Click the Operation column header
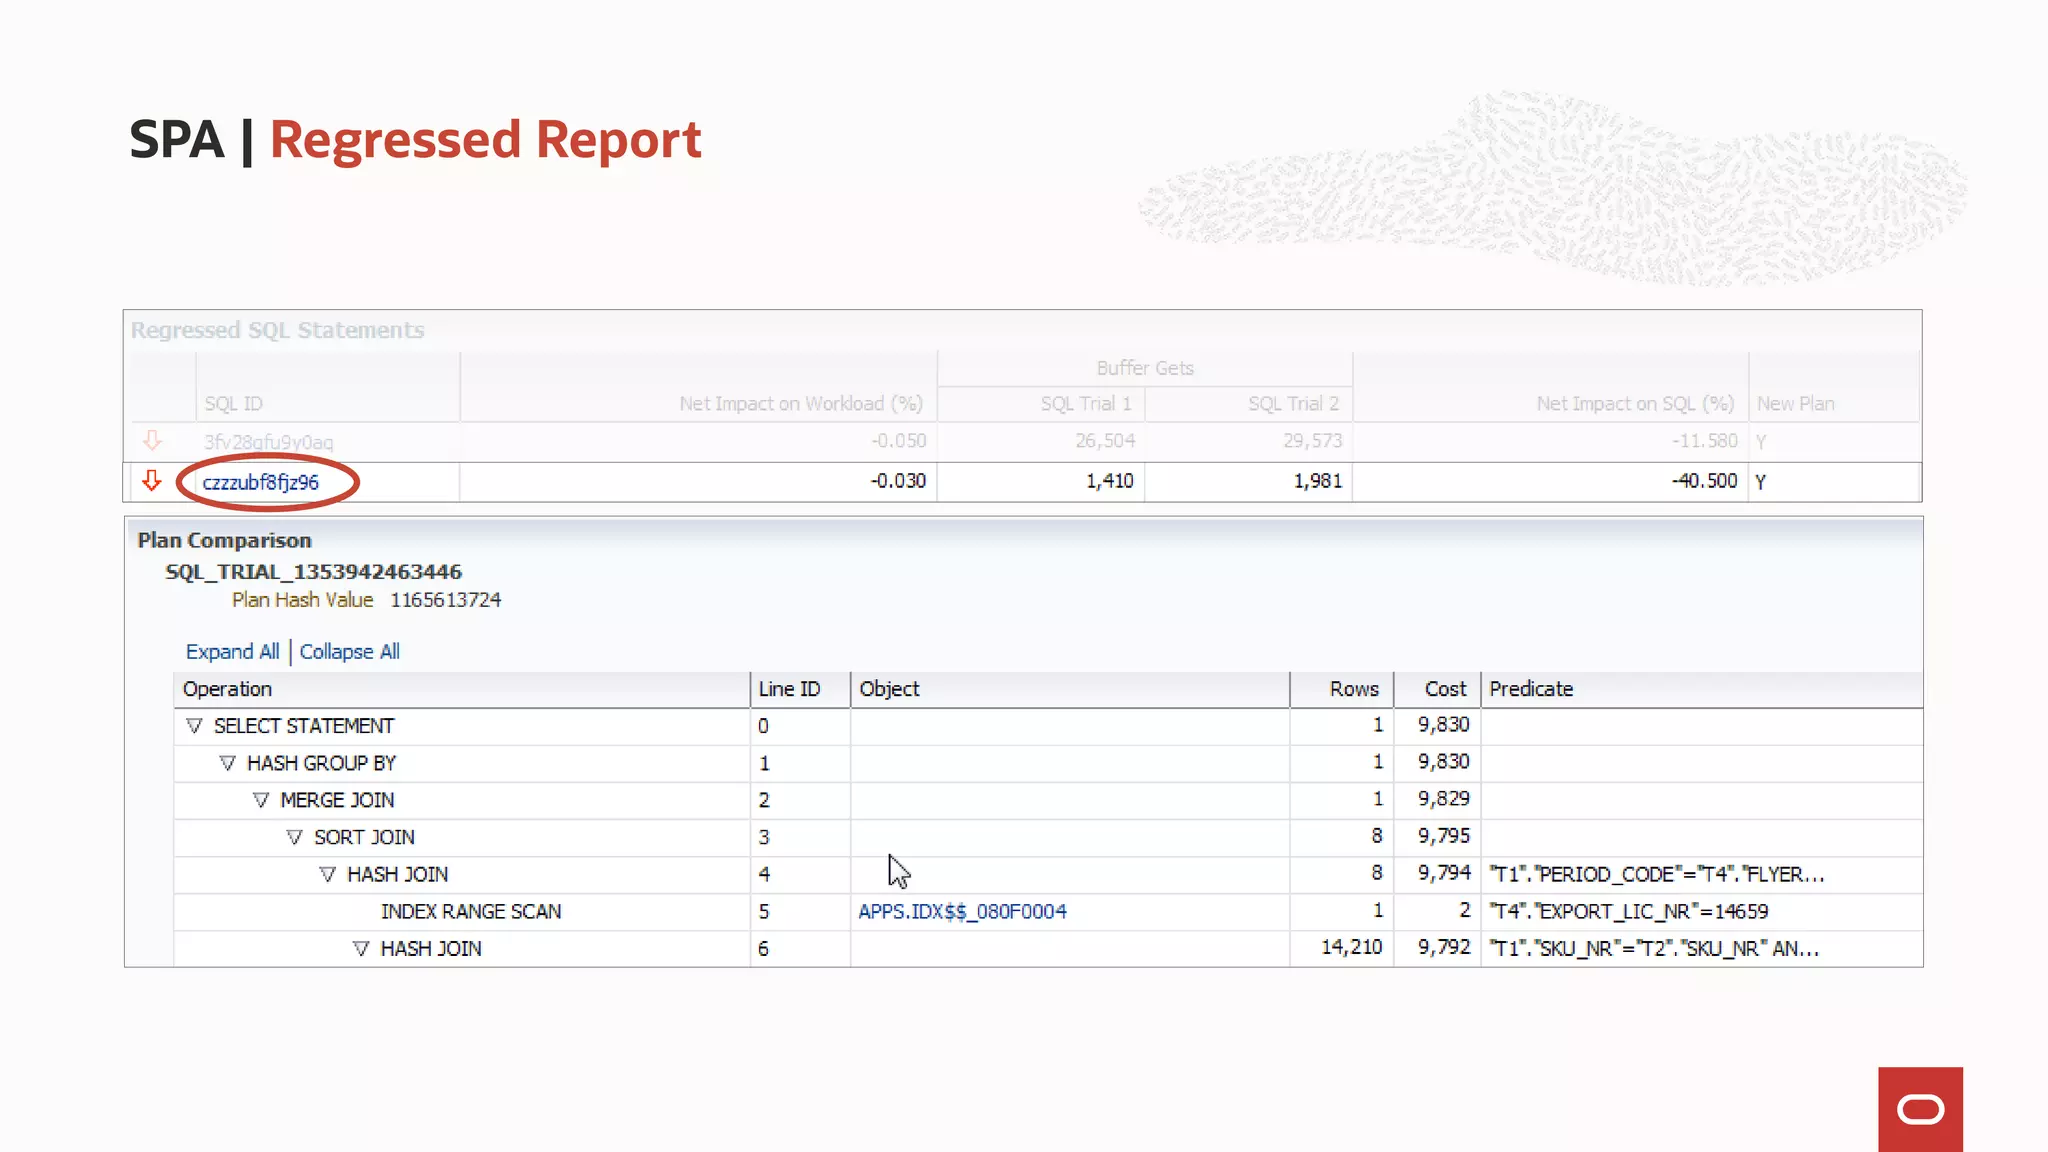Image resolution: width=2048 pixels, height=1152 pixels. click(227, 689)
